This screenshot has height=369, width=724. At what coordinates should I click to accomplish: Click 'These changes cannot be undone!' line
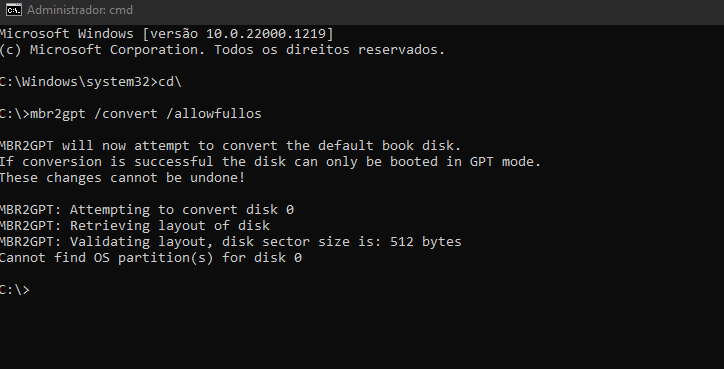[122, 178]
